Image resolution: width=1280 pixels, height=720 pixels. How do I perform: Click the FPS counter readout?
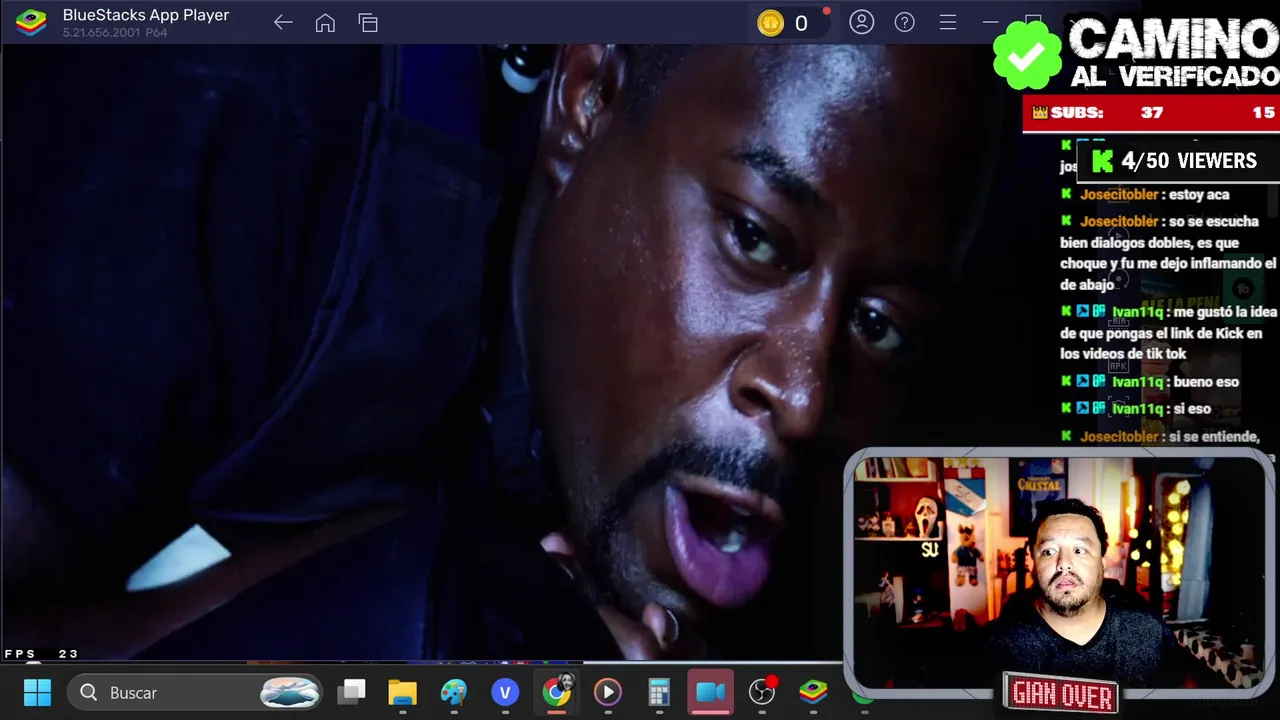pos(41,654)
